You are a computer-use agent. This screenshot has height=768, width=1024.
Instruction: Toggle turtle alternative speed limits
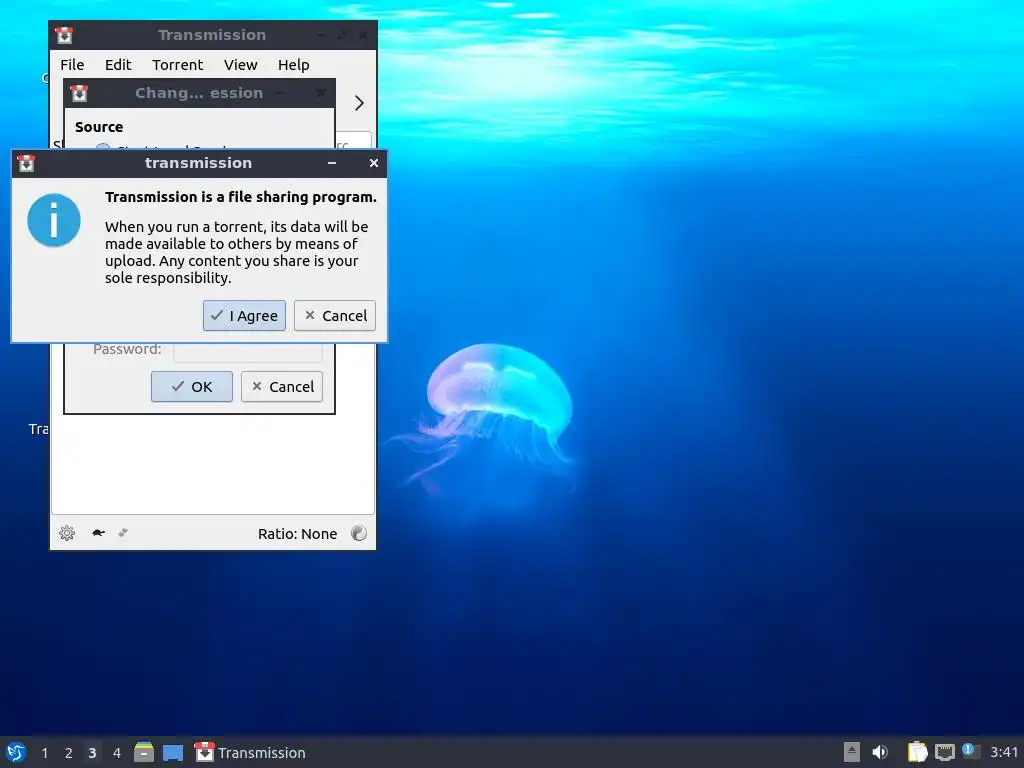(x=98, y=533)
